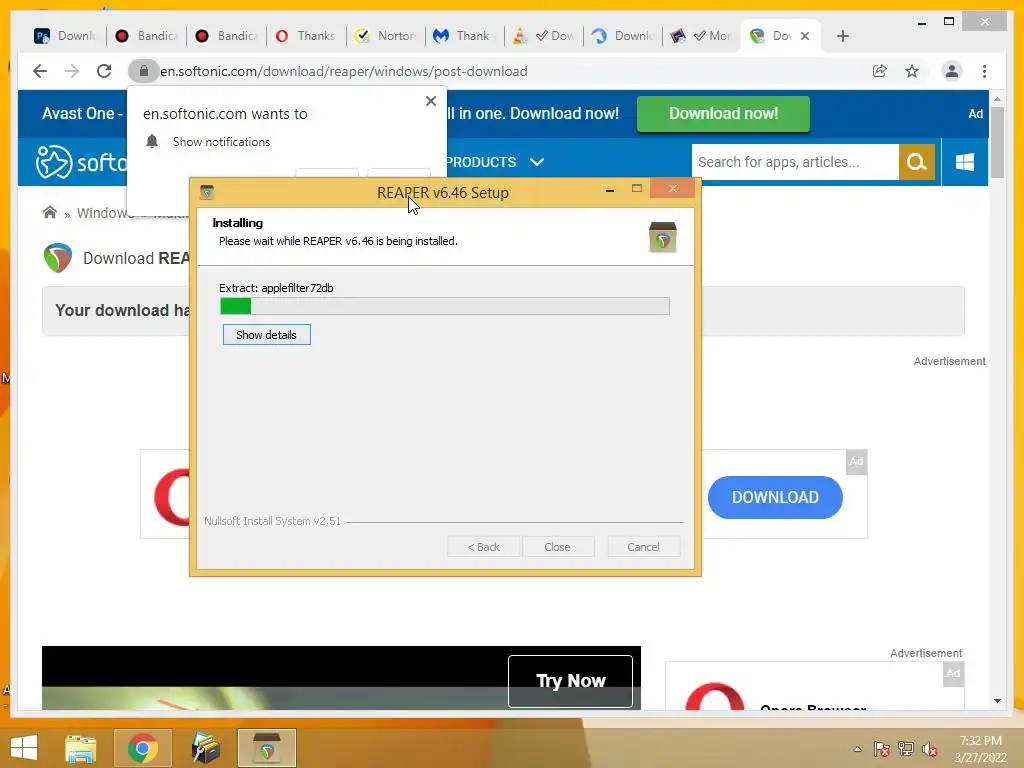Viewport: 1024px width, 768px height.
Task: Open the clock showing 7:32 PM
Action: click(980, 749)
